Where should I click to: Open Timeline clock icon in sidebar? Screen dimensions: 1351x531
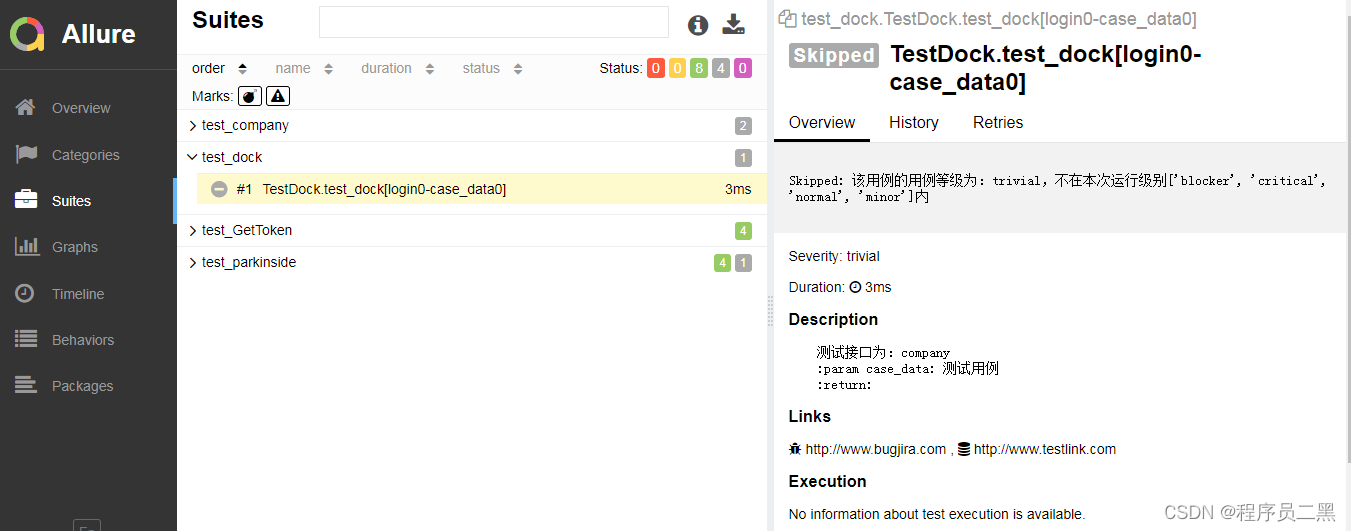coord(26,293)
